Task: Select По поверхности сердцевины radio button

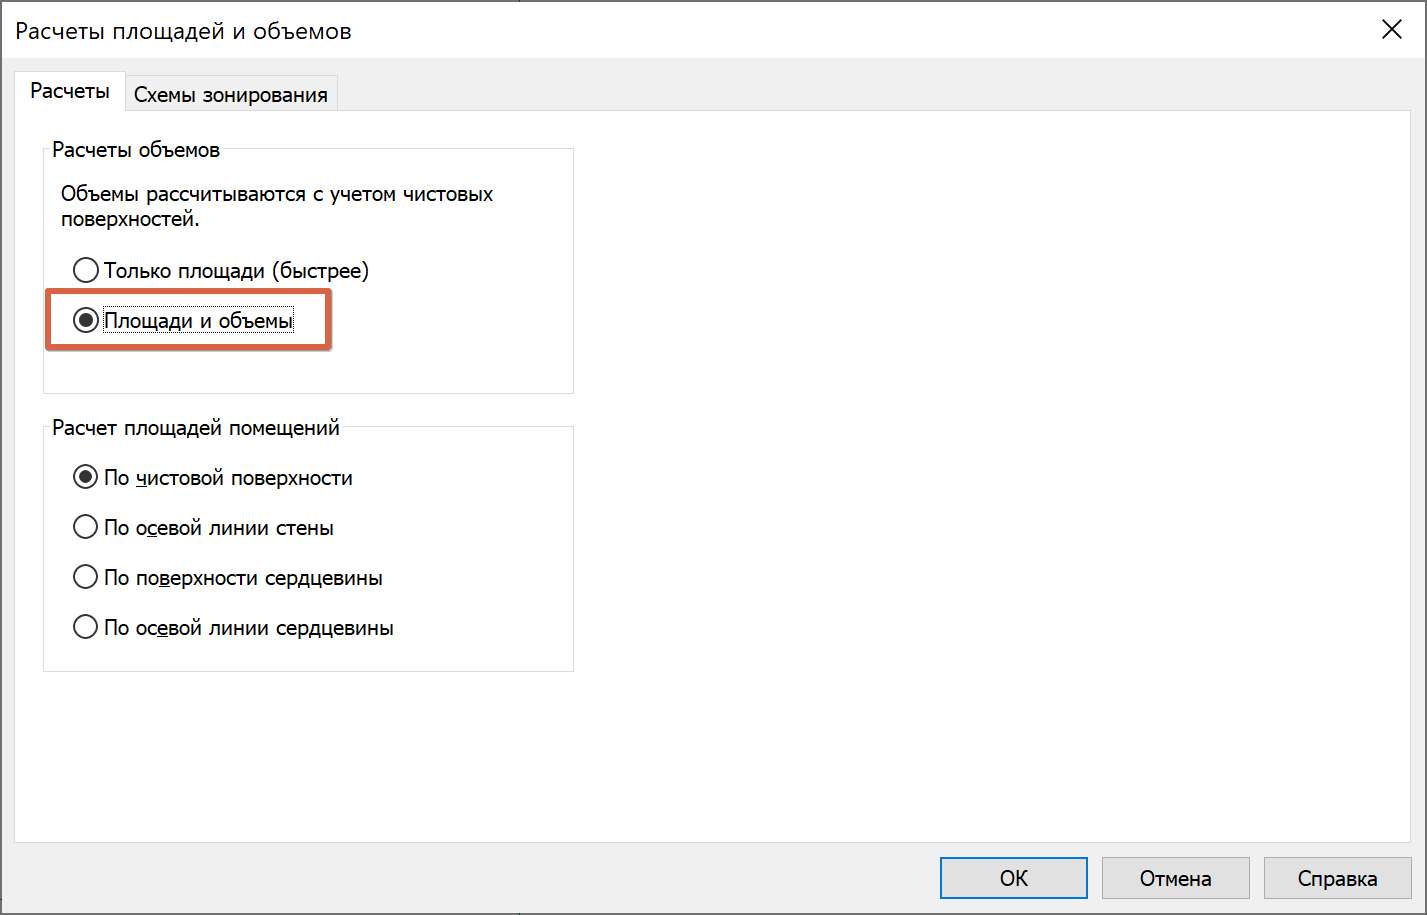Action: click(228, 578)
